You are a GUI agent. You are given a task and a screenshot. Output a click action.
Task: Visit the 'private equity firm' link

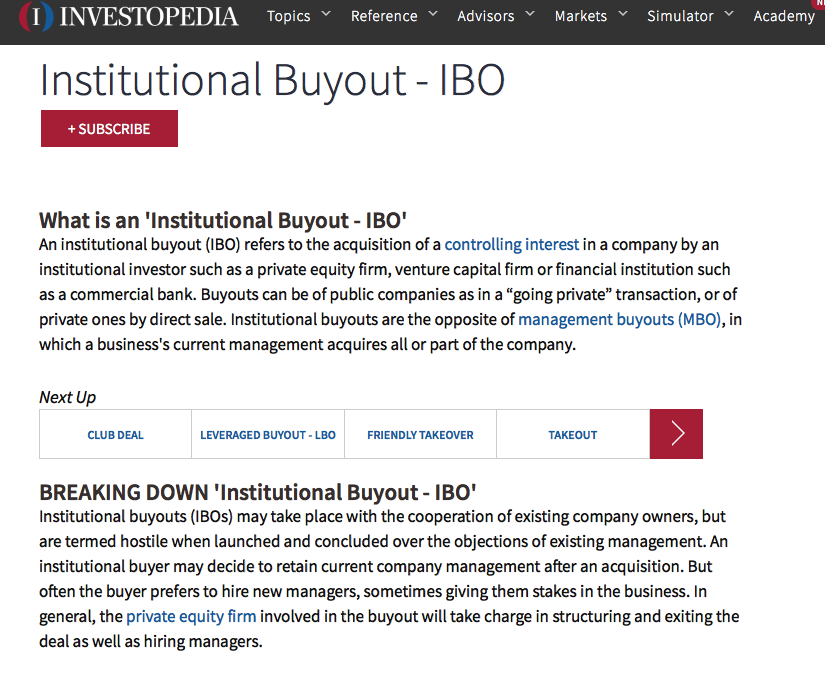[x=191, y=616]
